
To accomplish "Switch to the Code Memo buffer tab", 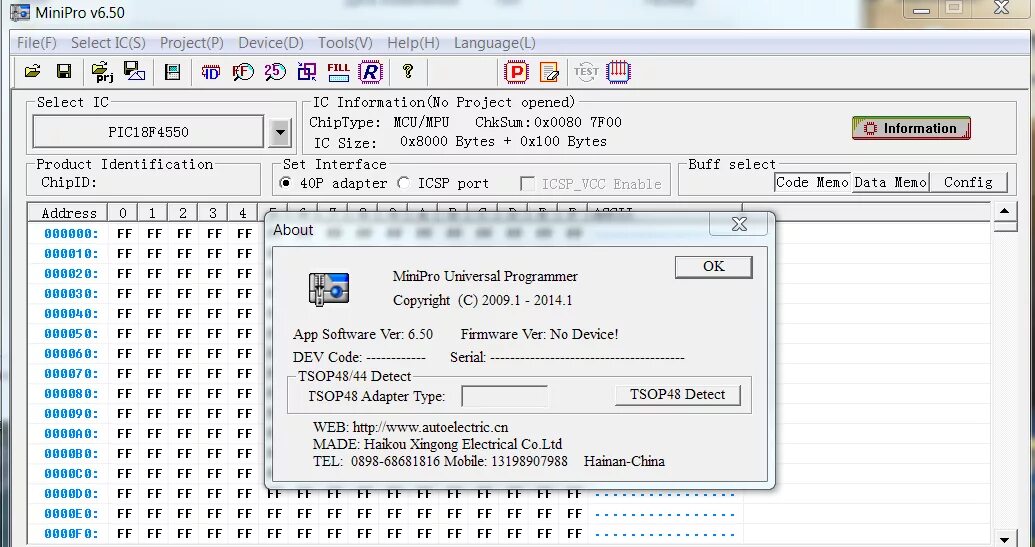I will 813,182.
